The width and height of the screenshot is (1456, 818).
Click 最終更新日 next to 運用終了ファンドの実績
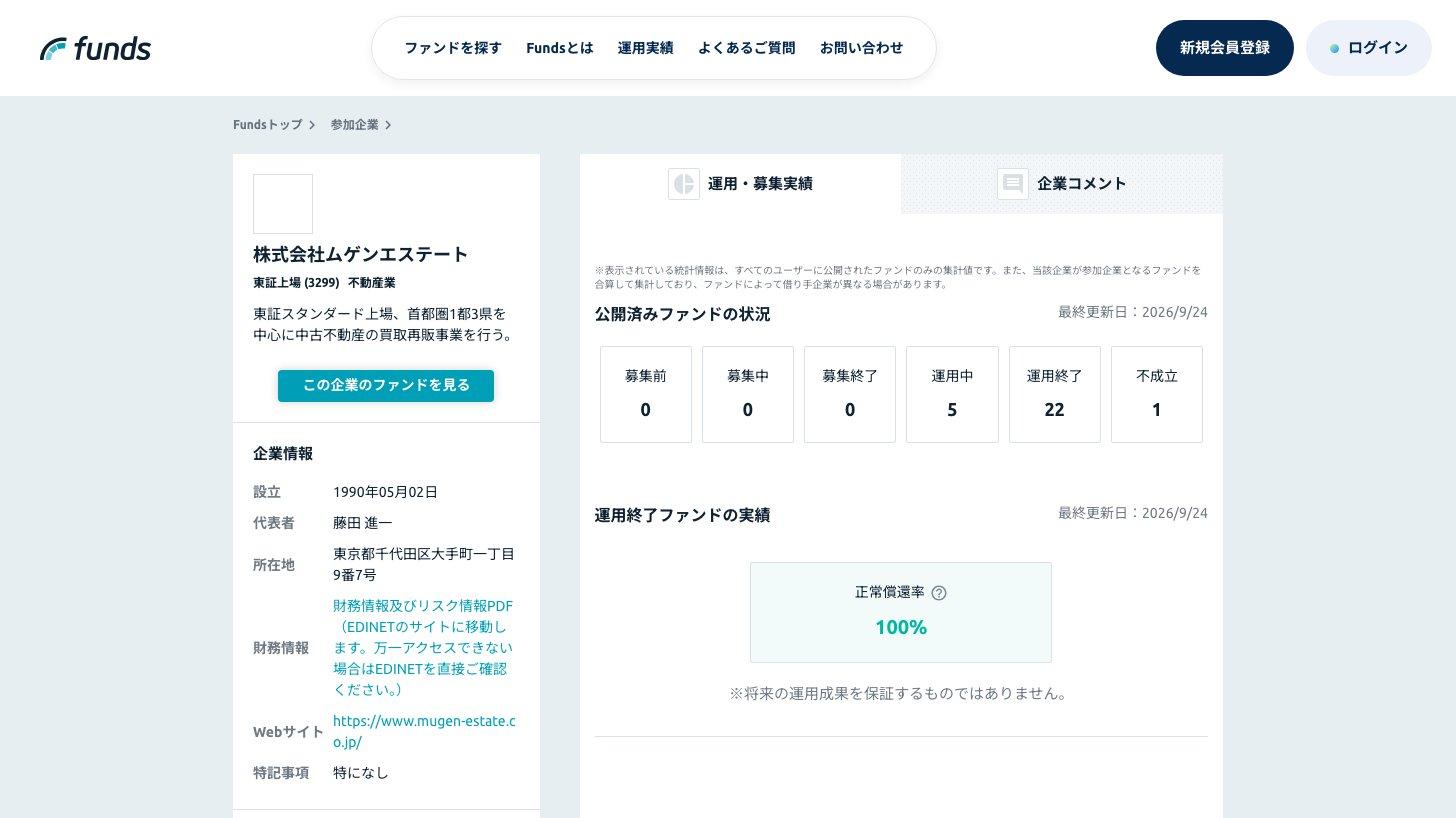point(1133,513)
